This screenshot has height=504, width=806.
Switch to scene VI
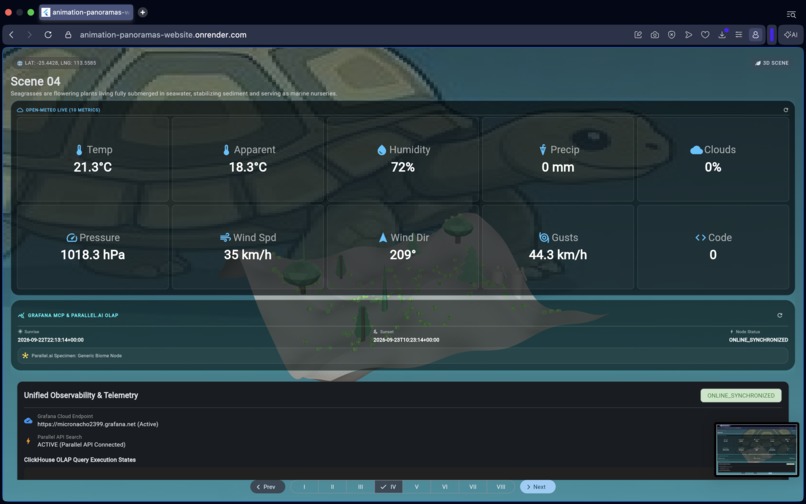(445, 487)
